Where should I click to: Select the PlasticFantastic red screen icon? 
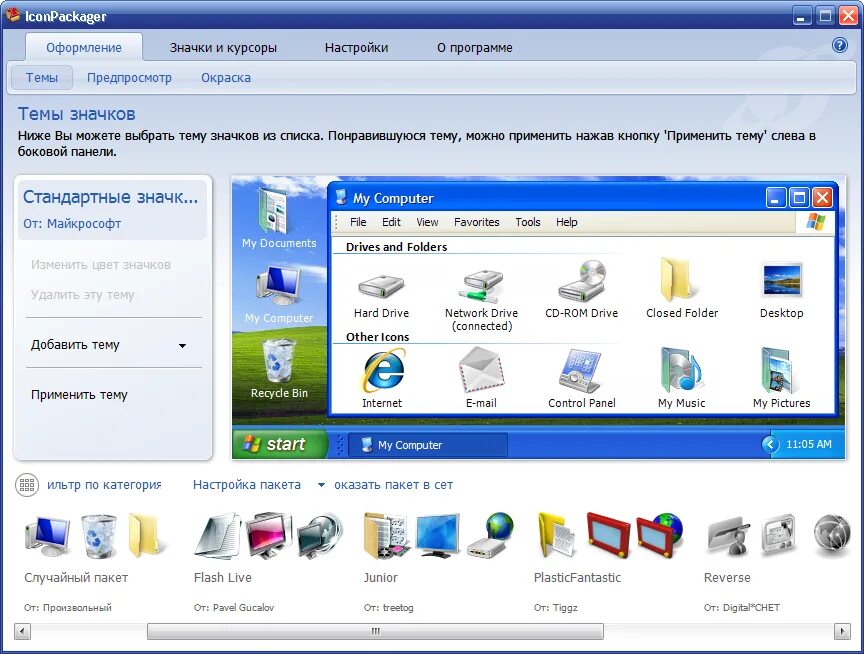[x=608, y=536]
